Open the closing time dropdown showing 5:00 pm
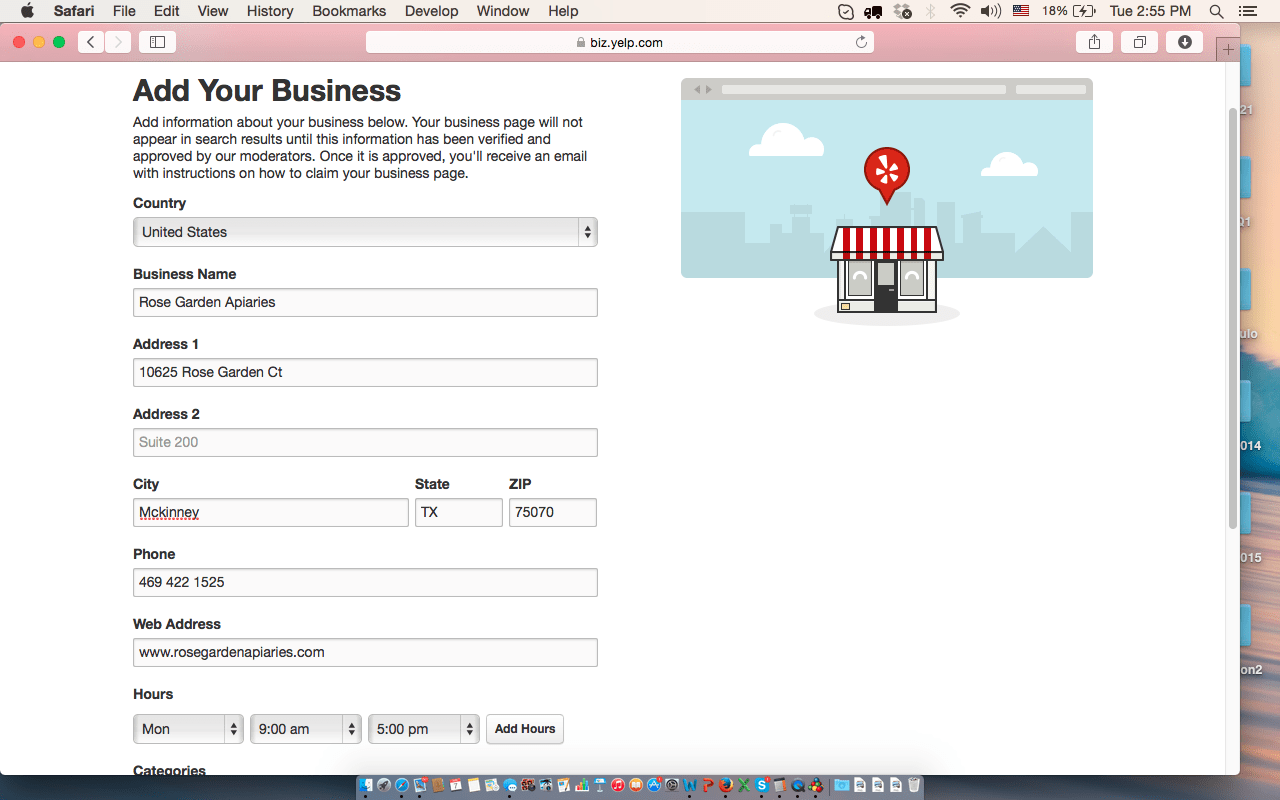1280x800 pixels. 424,729
